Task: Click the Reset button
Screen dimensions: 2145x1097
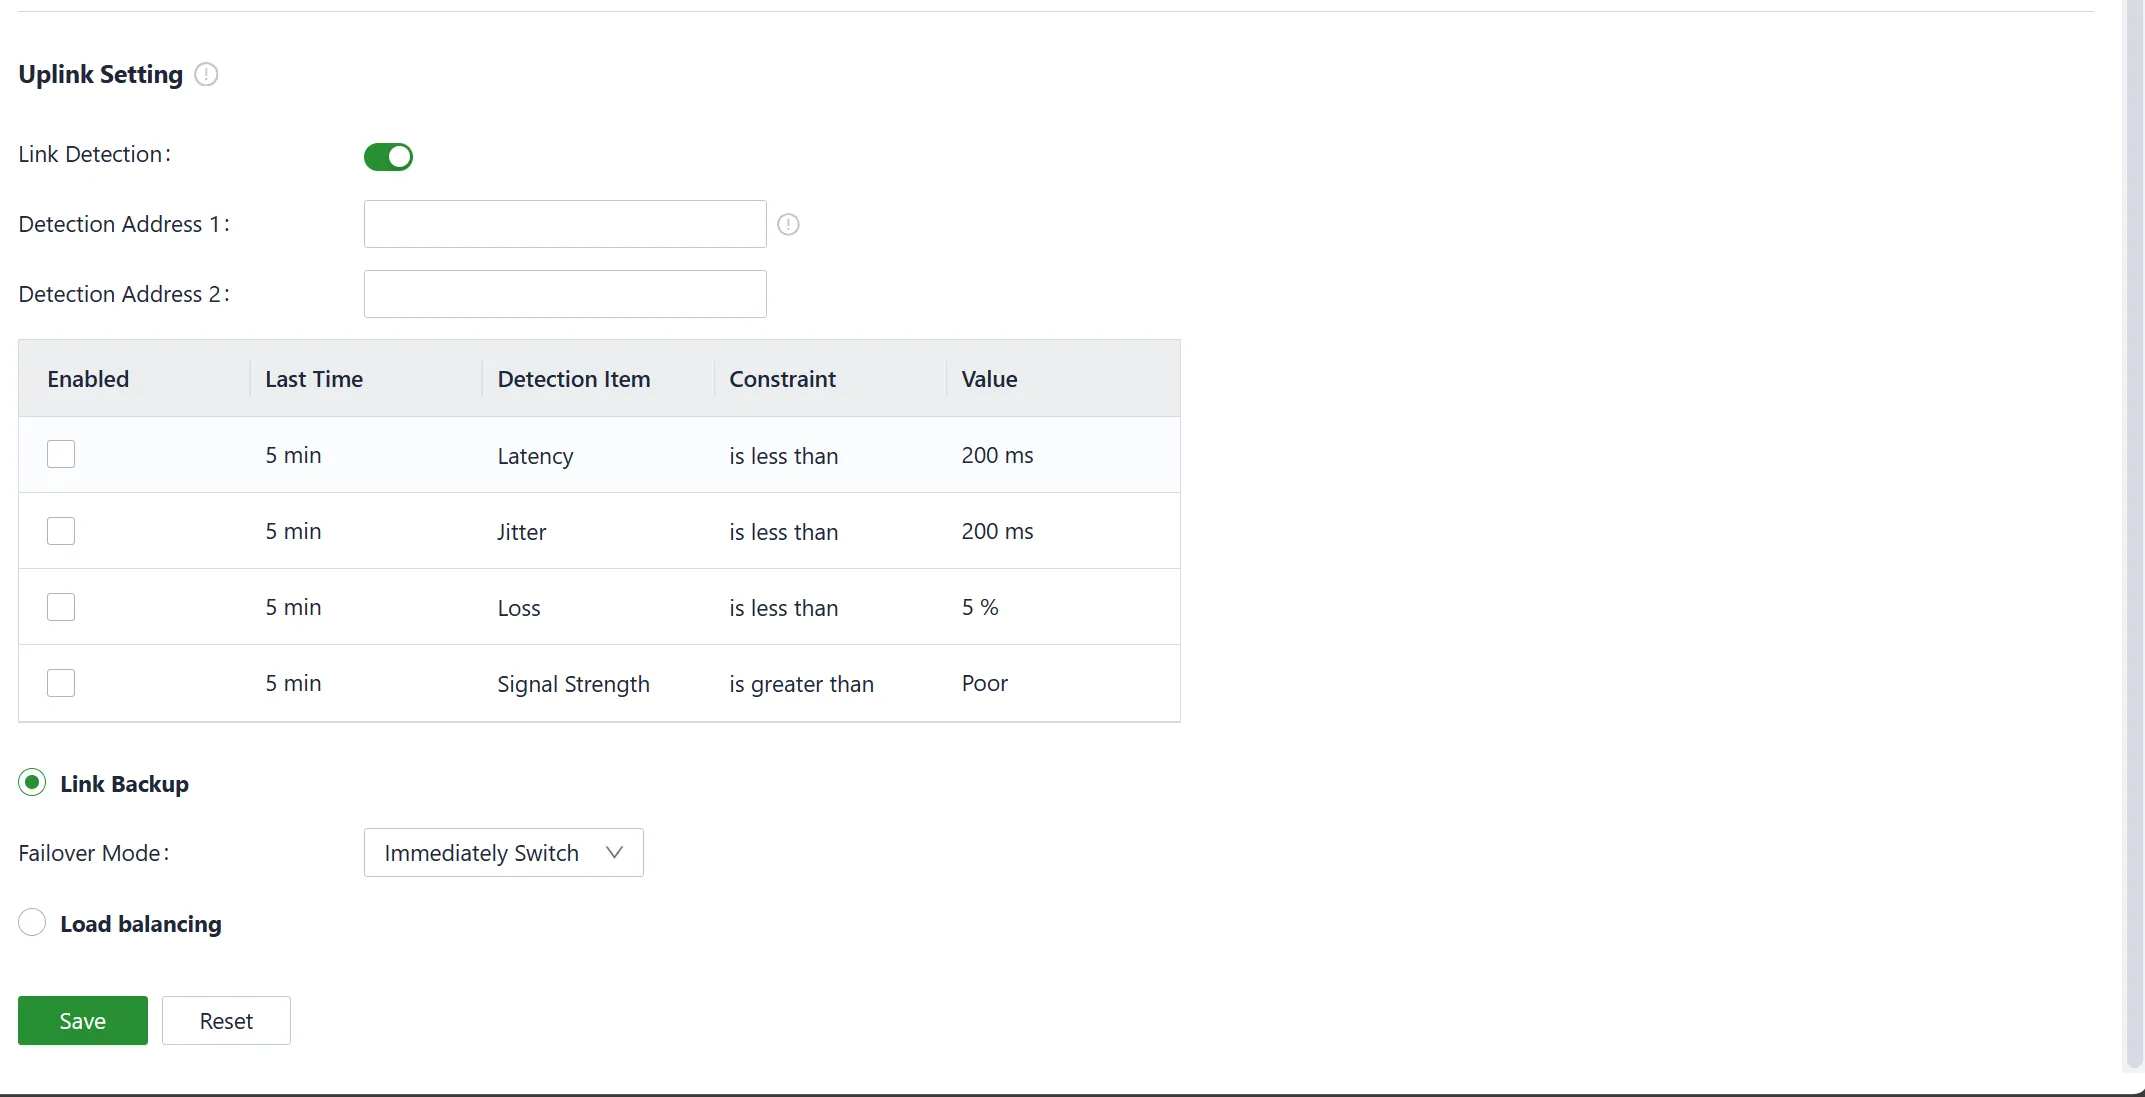Action: 226,1021
